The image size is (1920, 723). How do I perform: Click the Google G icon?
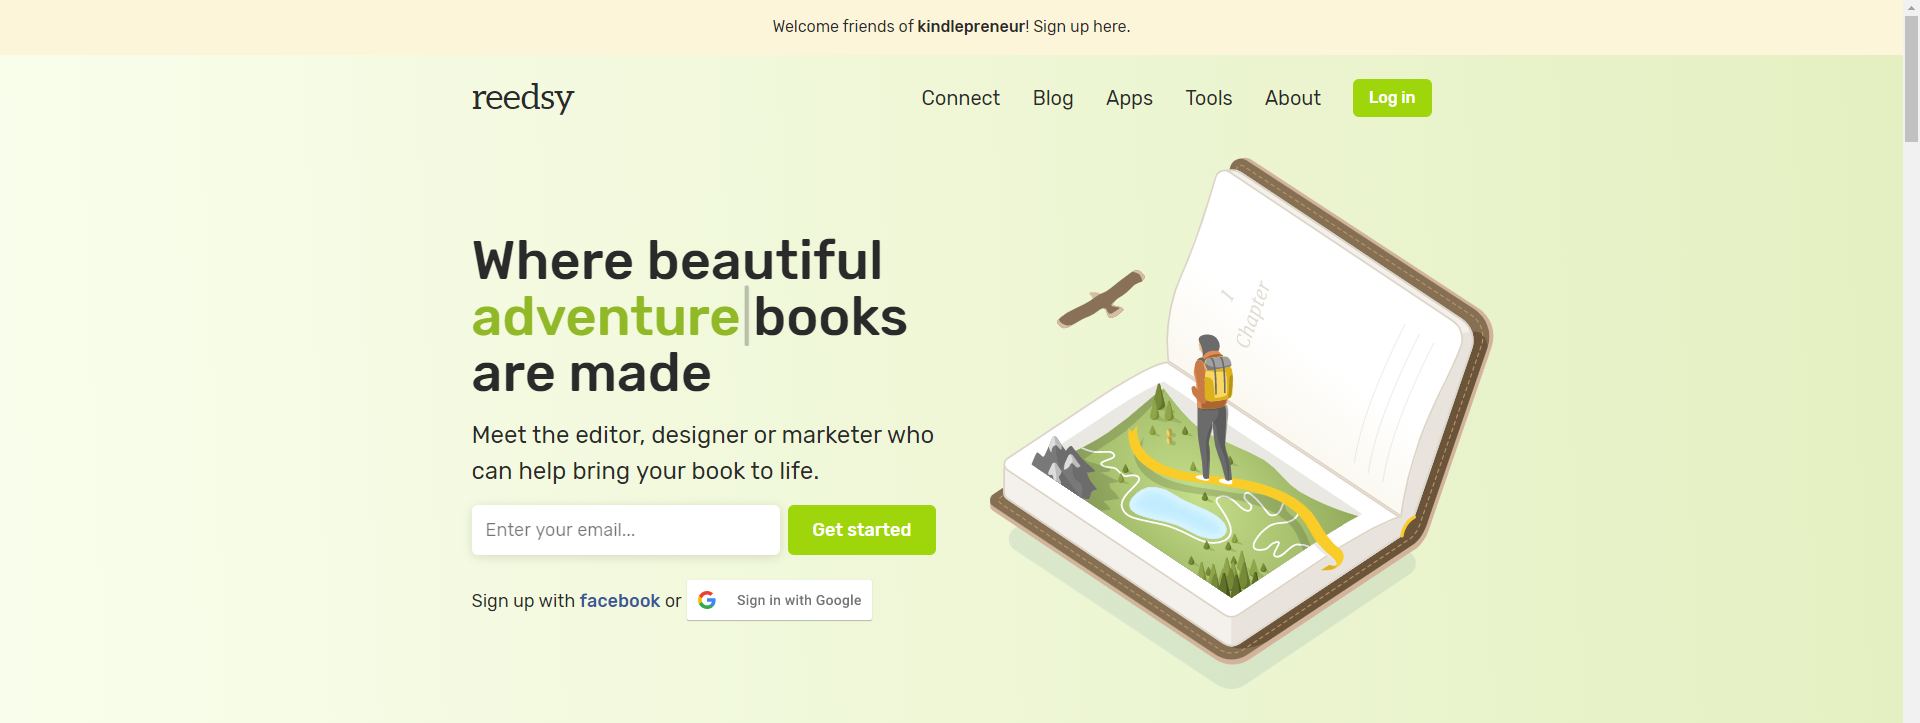(707, 600)
